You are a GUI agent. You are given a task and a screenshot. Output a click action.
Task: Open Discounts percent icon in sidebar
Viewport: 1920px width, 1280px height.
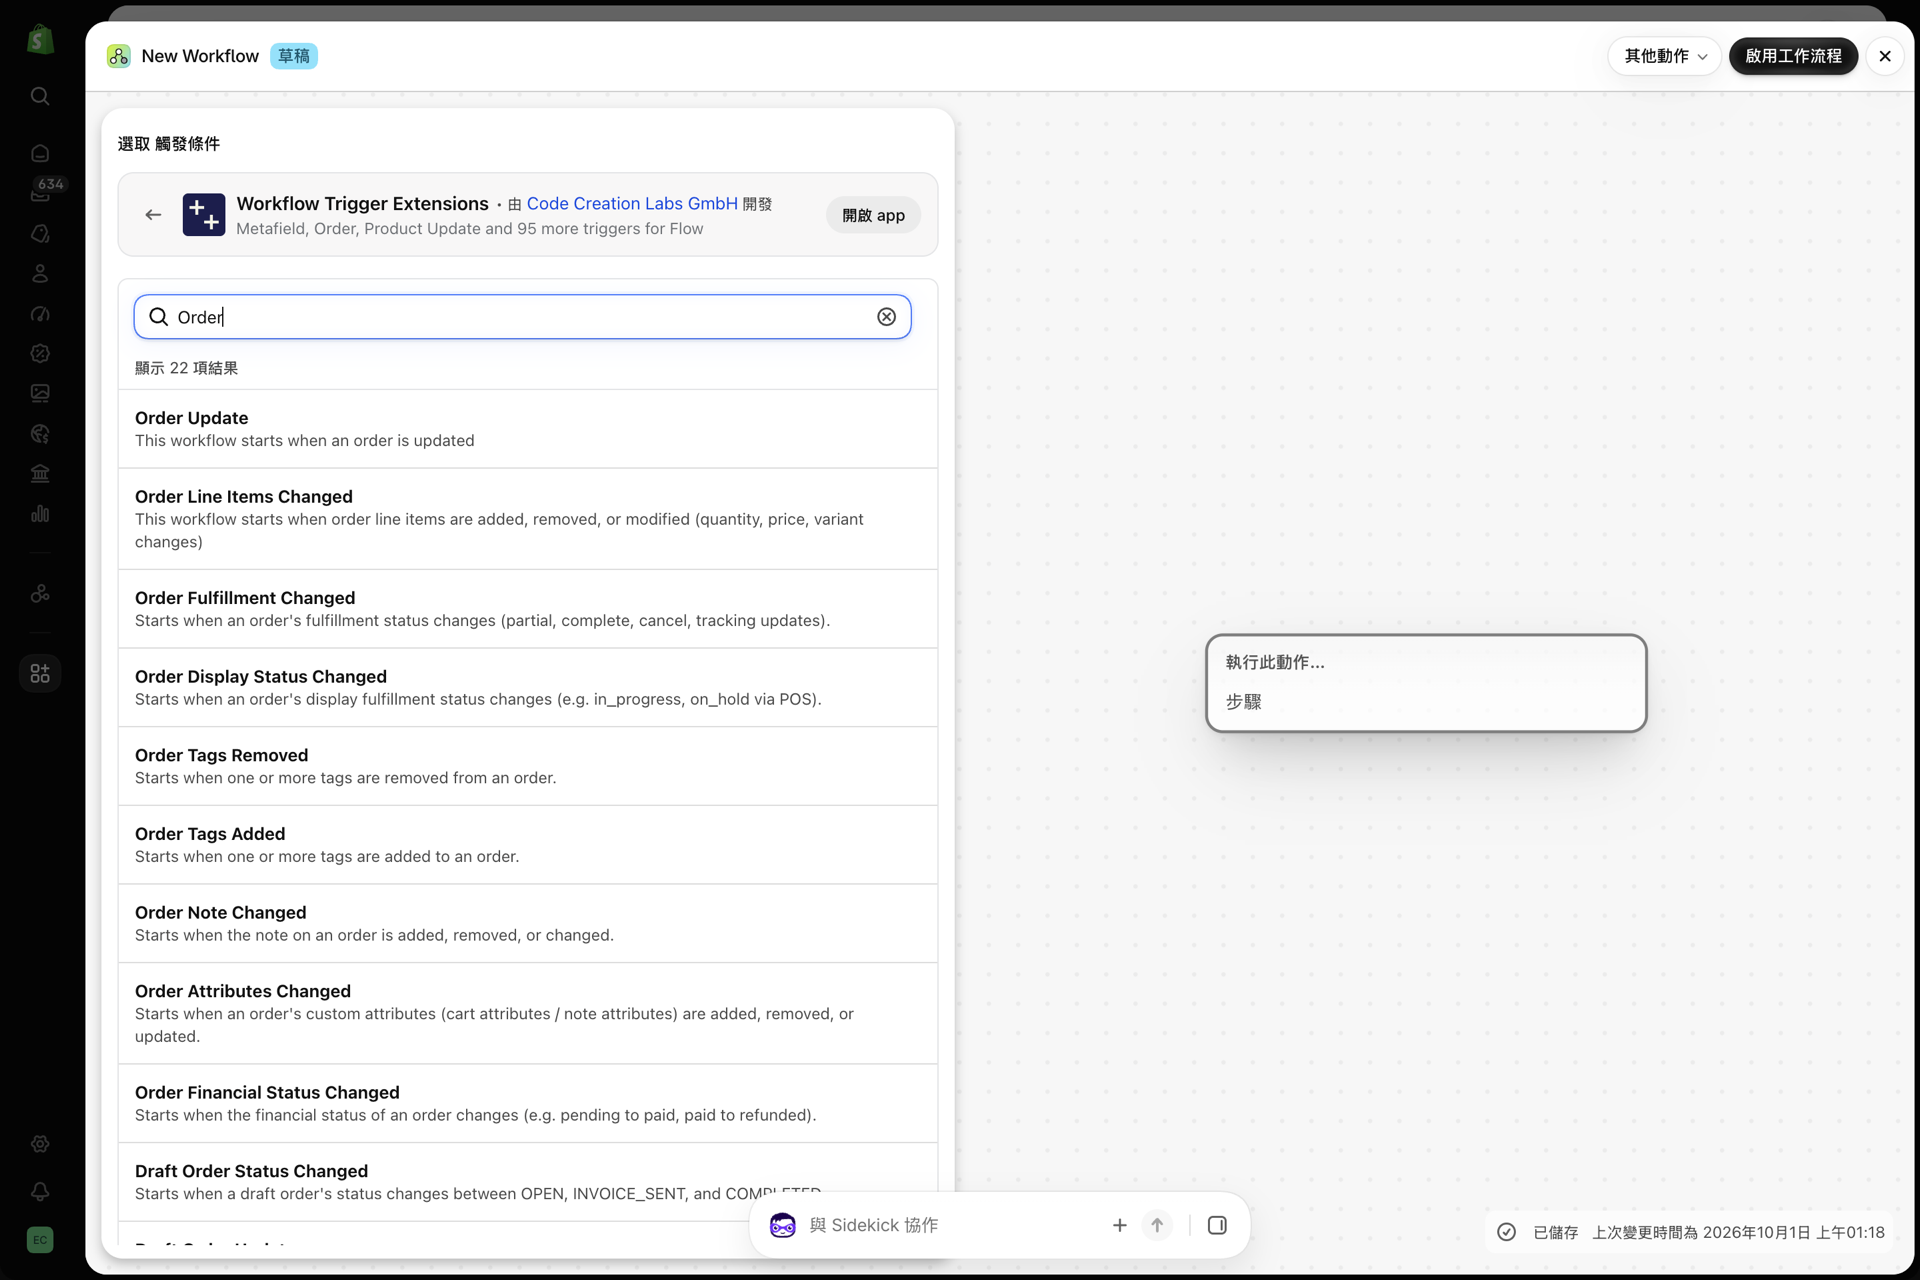click(40, 353)
